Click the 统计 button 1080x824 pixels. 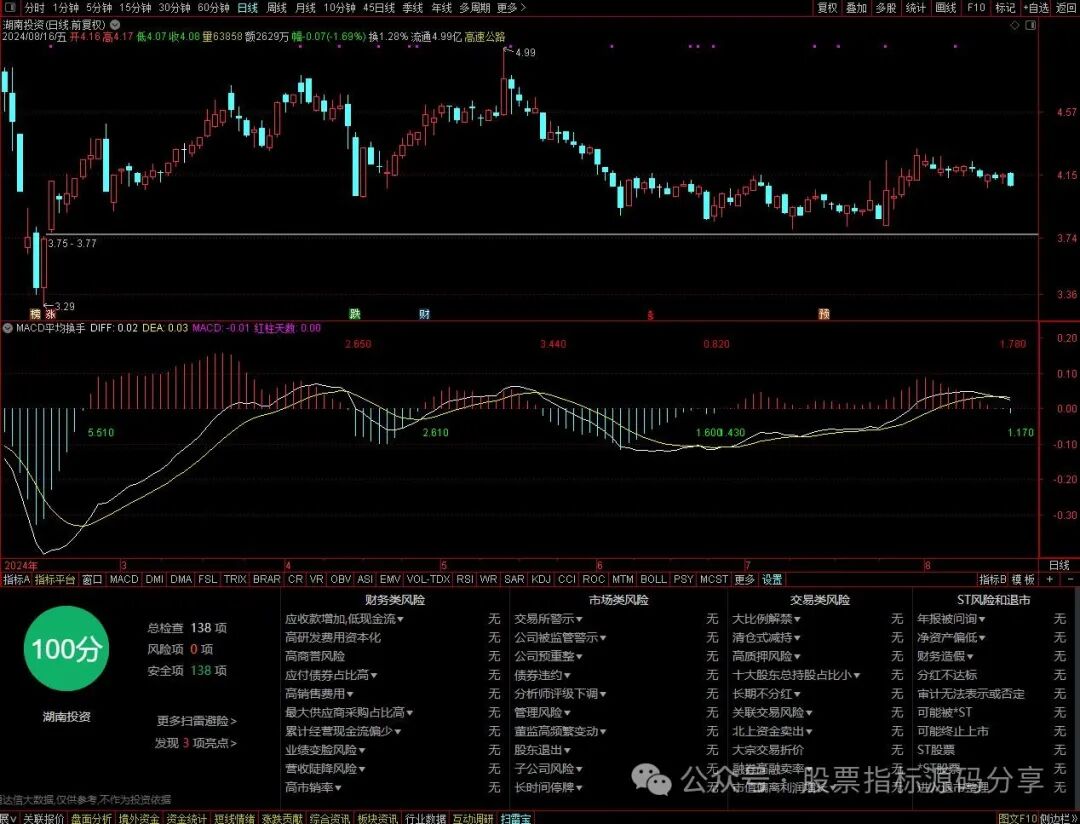[915, 8]
